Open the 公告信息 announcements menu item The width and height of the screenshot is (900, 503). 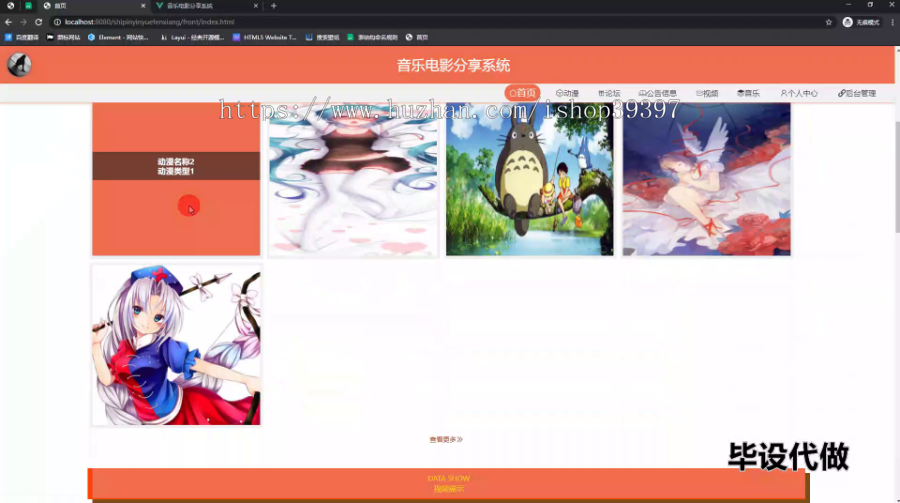point(658,93)
